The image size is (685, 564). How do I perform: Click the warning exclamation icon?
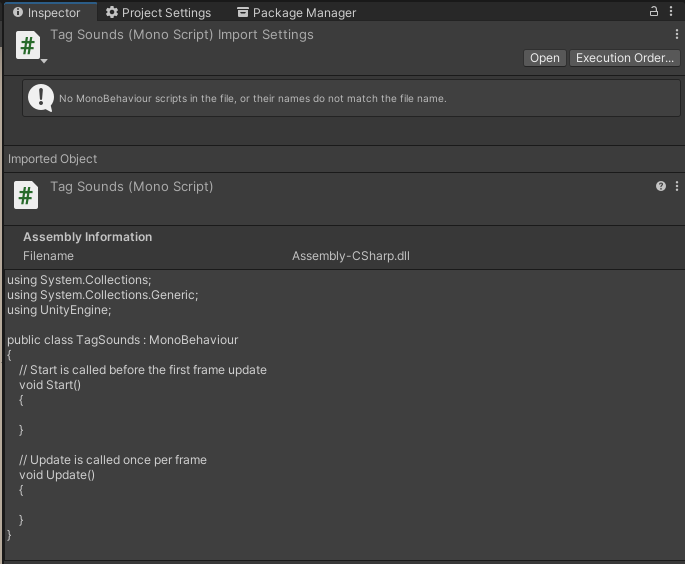pos(40,98)
